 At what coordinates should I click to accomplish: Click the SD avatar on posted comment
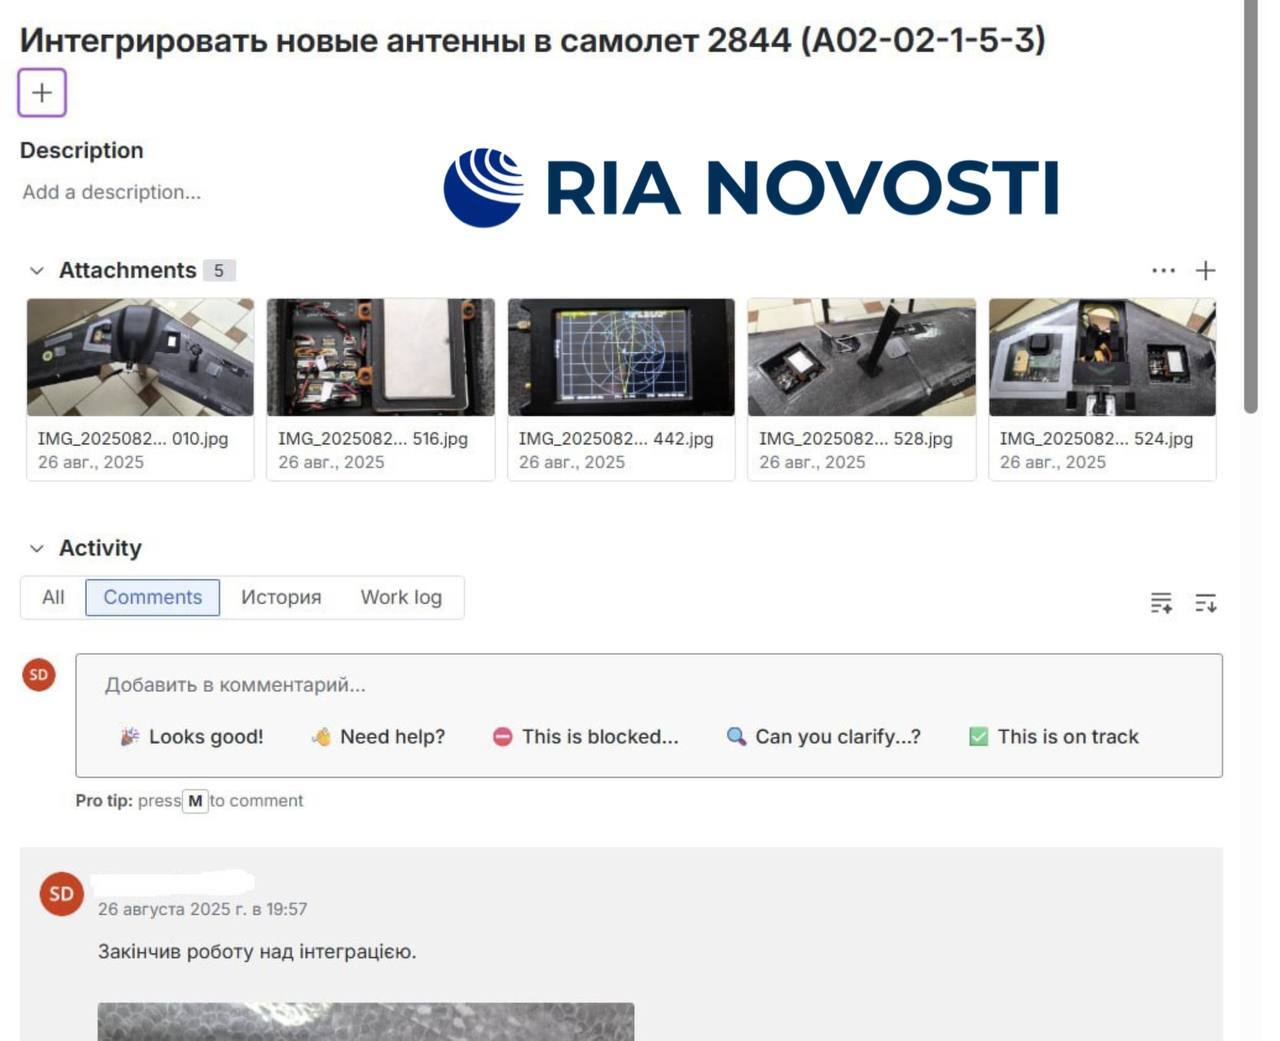[x=61, y=894]
